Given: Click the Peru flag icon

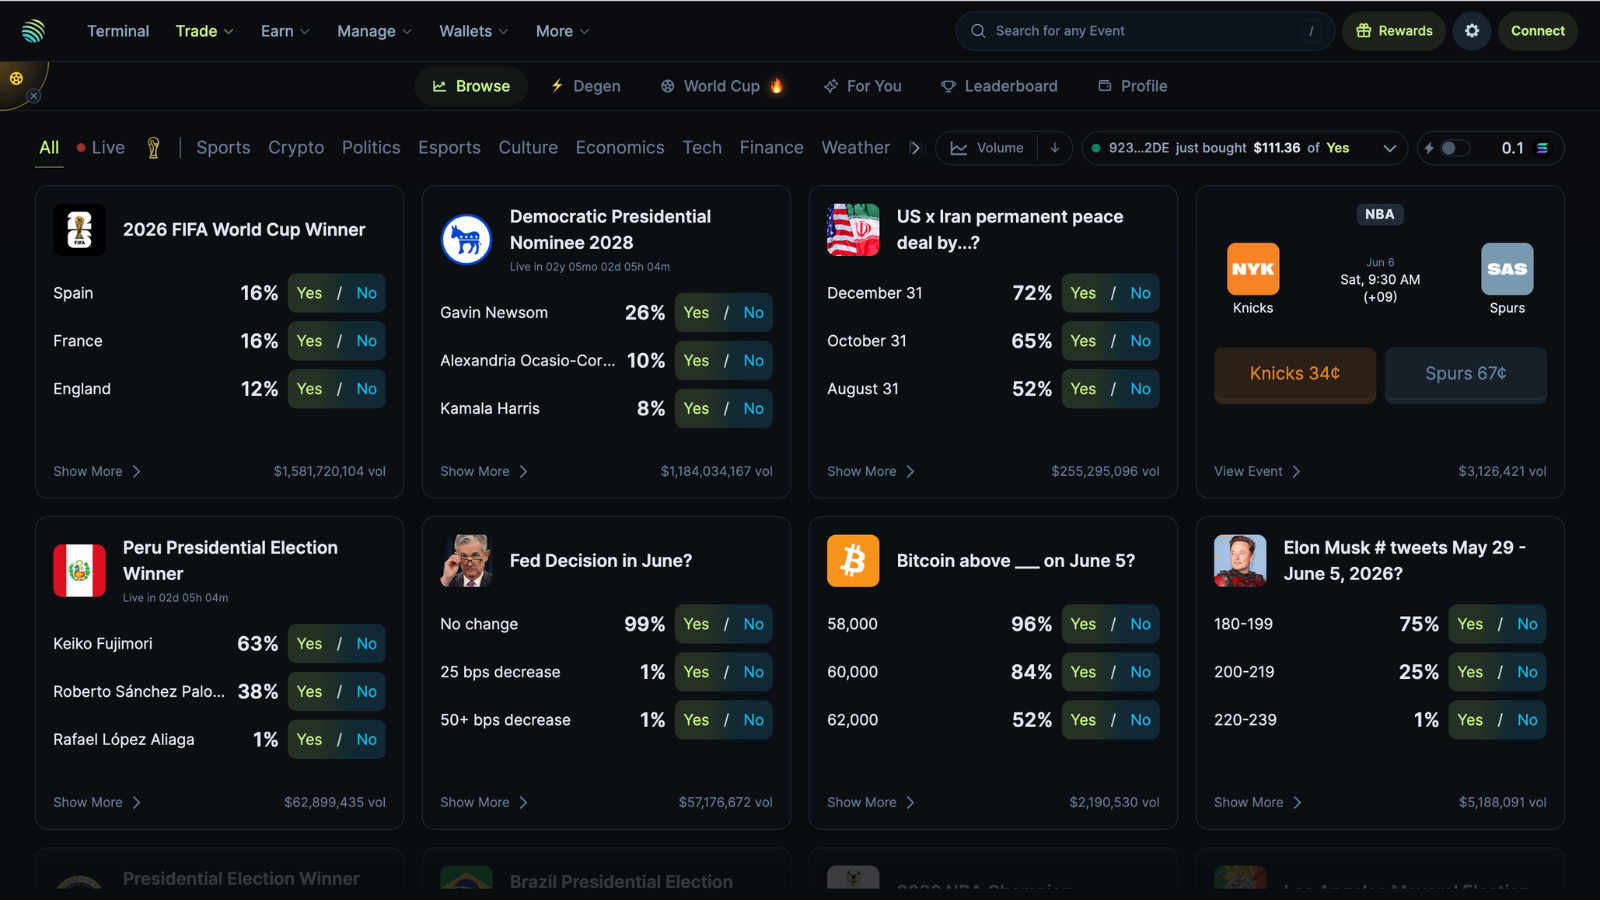Looking at the screenshot, I should 79,570.
